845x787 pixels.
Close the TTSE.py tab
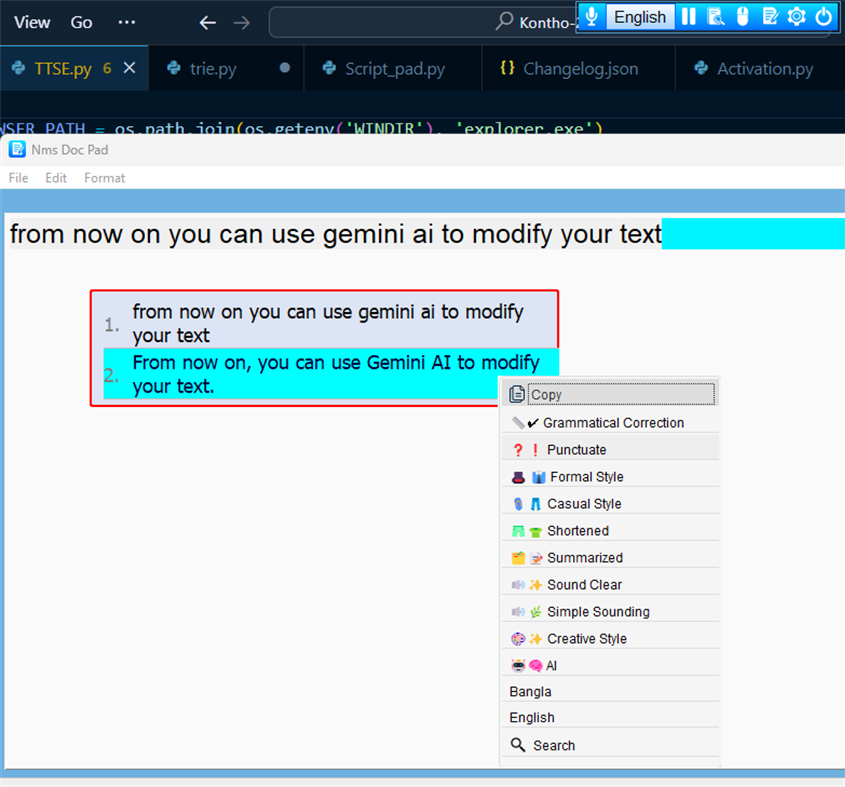click(129, 68)
